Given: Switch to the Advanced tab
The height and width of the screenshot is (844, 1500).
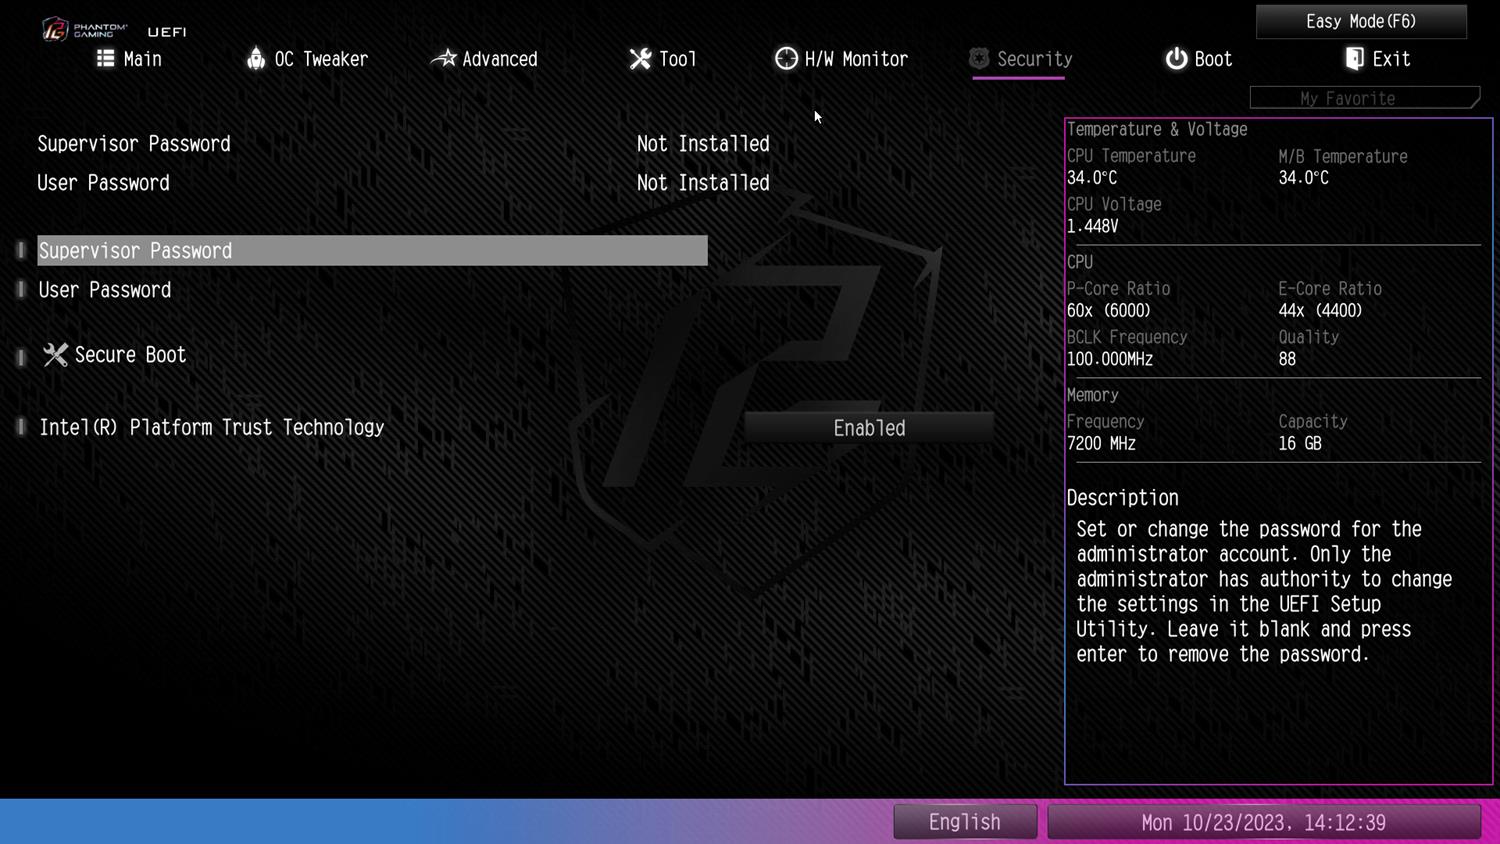Looking at the screenshot, I should coord(499,59).
